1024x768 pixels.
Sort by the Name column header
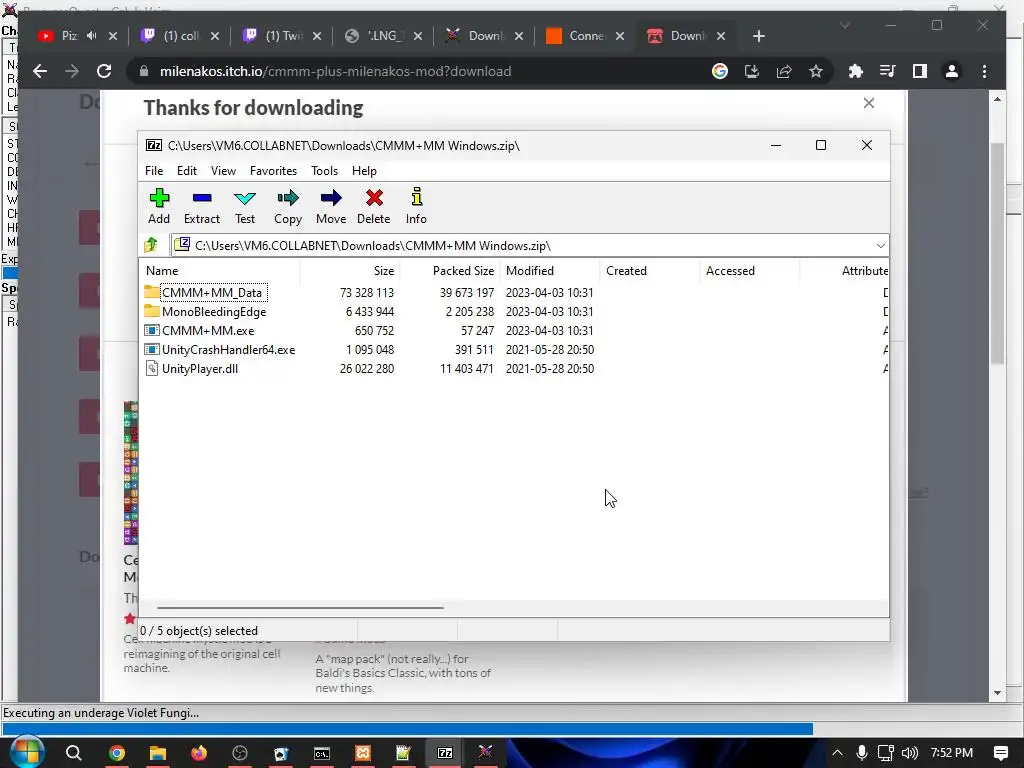pos(219,270)
